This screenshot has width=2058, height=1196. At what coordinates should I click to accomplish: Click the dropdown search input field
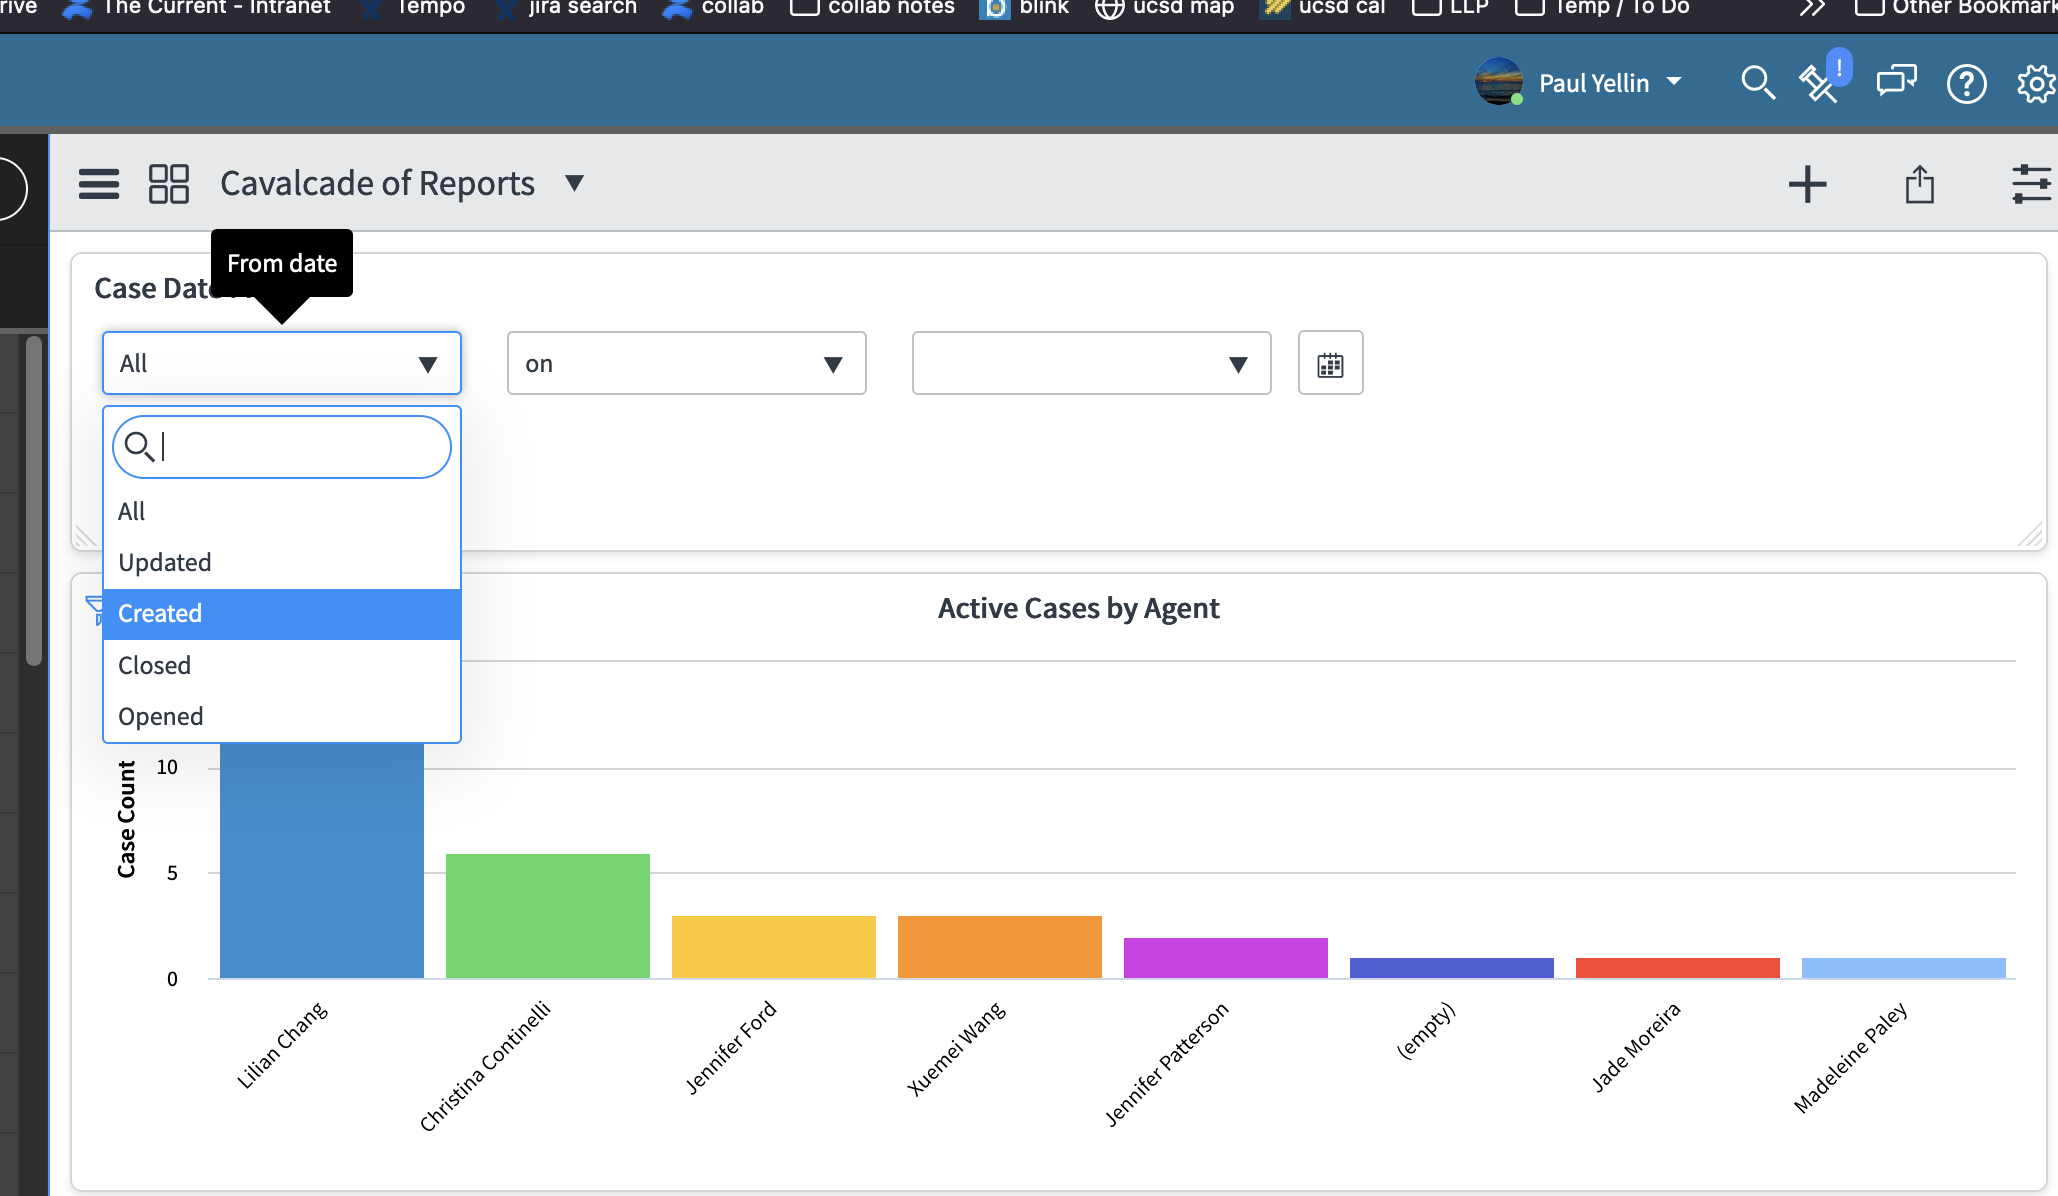pyautogui.click(x=282, y=447)
